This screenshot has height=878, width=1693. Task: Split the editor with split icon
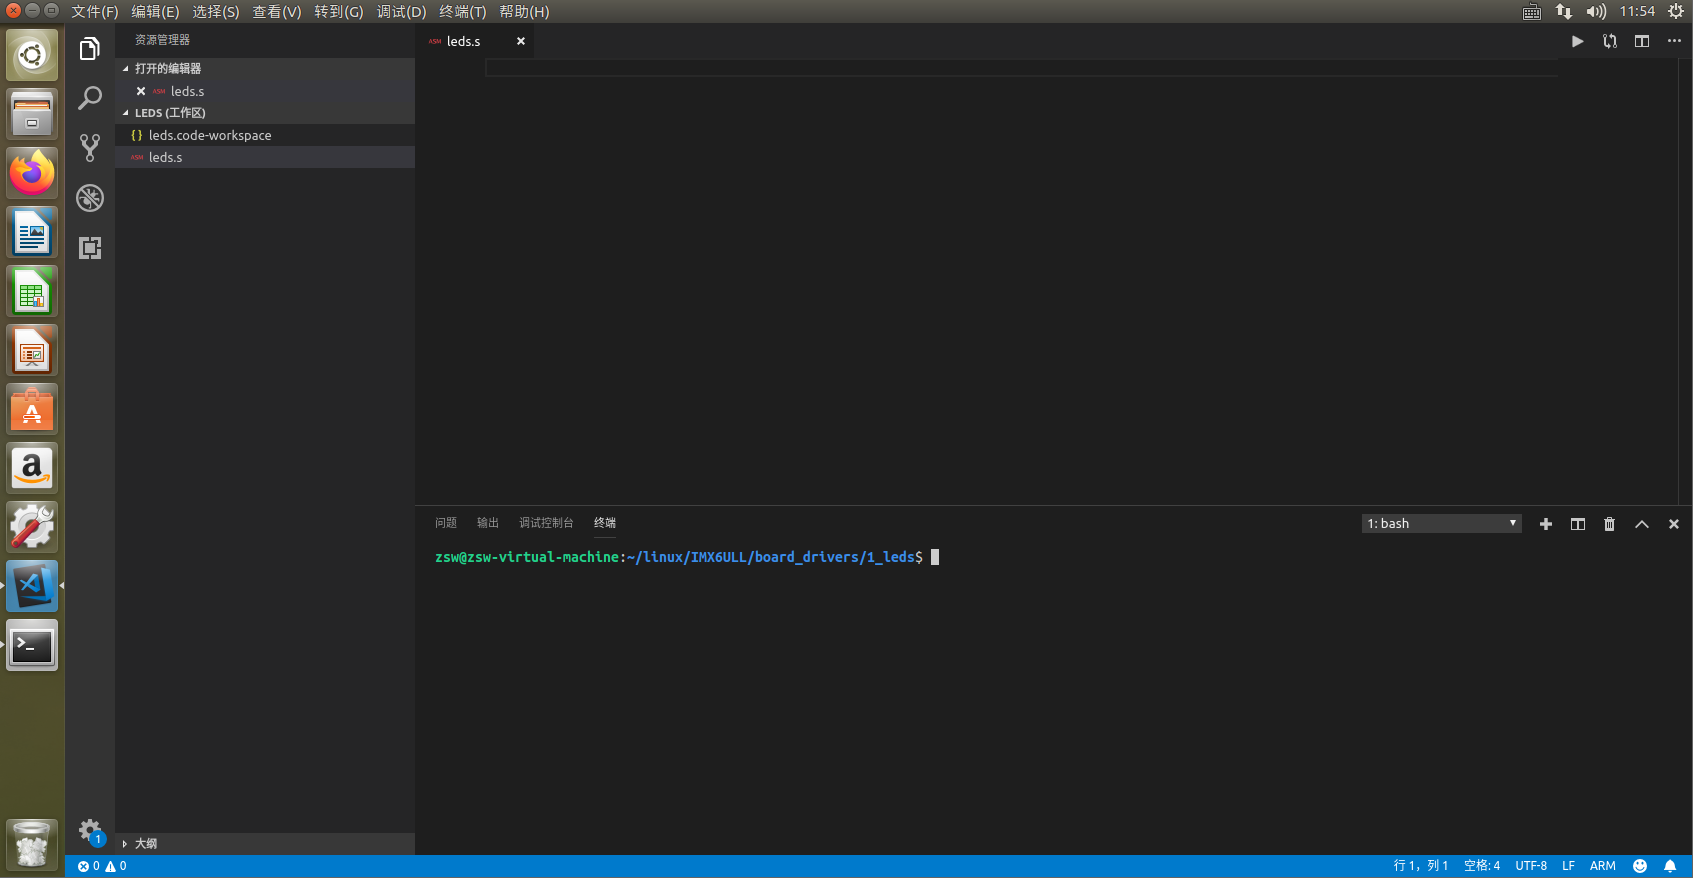point(1642,41)
